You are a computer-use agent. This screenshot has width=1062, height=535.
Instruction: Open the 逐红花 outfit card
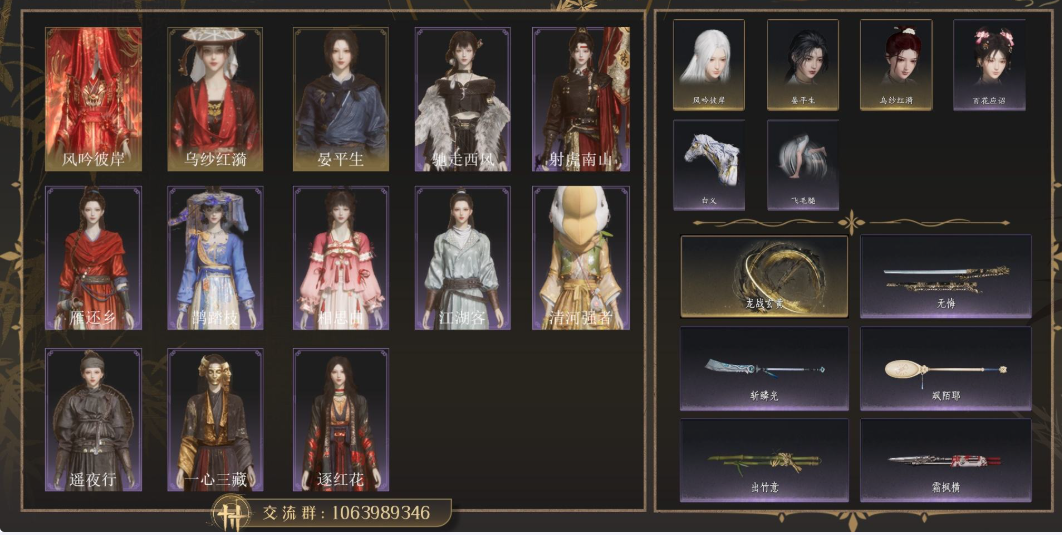(341, 419)
